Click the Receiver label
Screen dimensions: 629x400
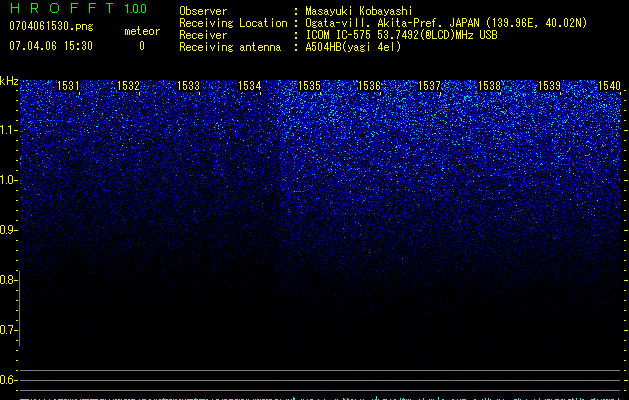pos(203,35)
